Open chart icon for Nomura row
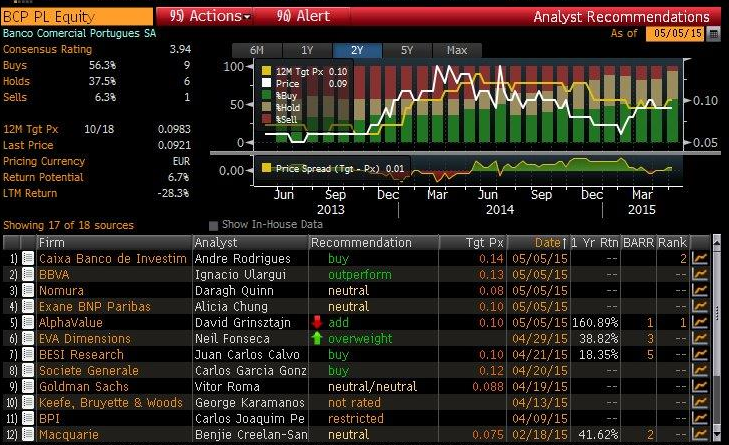 click(700, 290)
